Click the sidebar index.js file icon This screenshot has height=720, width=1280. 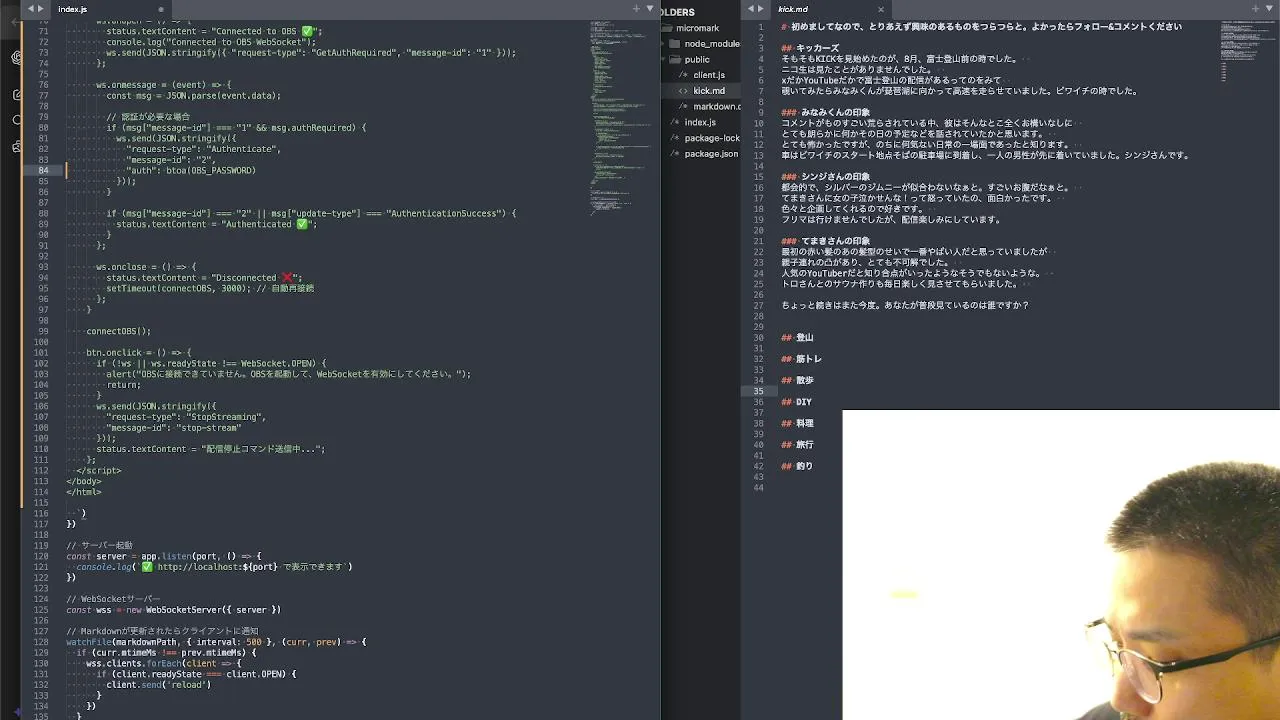pos(675,122)
